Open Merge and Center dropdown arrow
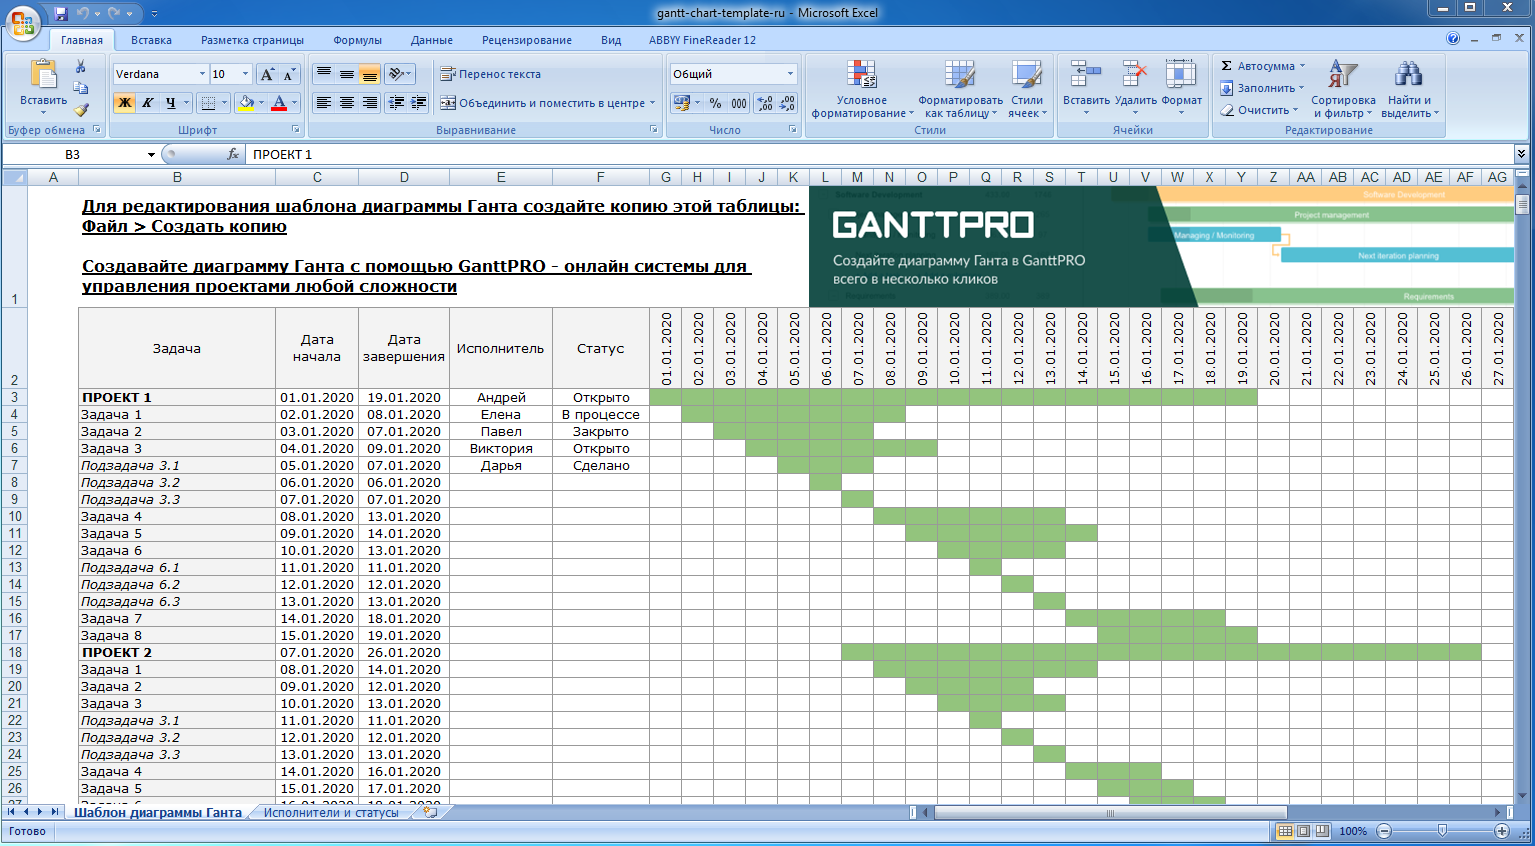 [x=652, y=102]
